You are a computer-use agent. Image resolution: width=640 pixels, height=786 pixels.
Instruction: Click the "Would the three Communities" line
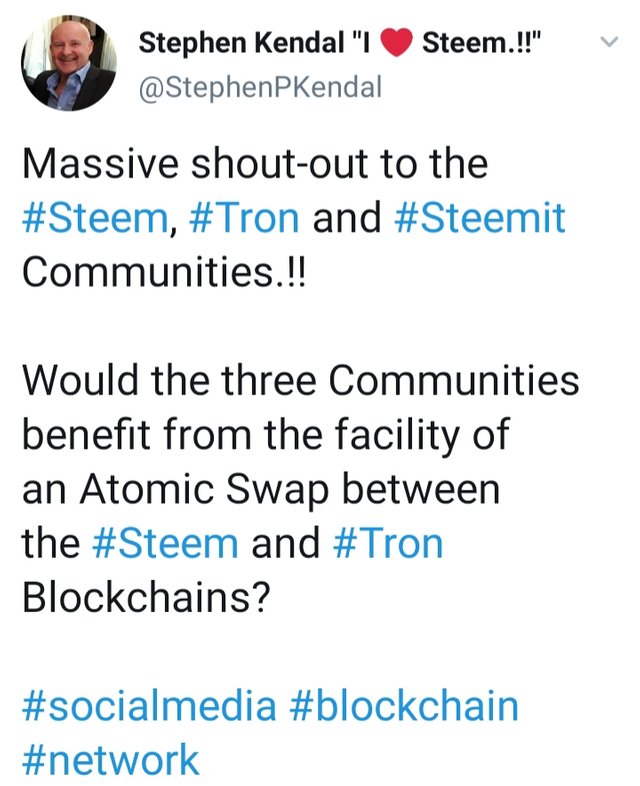click(x=300, y=381)
